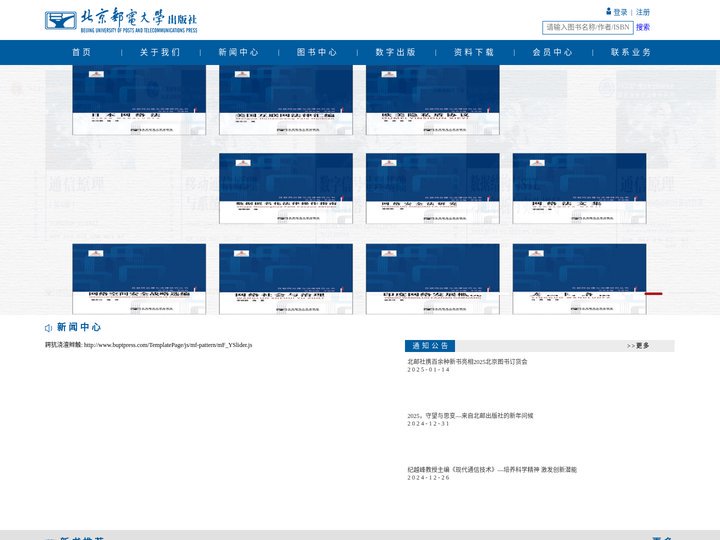Select 数字出版 in the navigation bar
This screenshot has width=720, height=540.
tap(396, 52)
